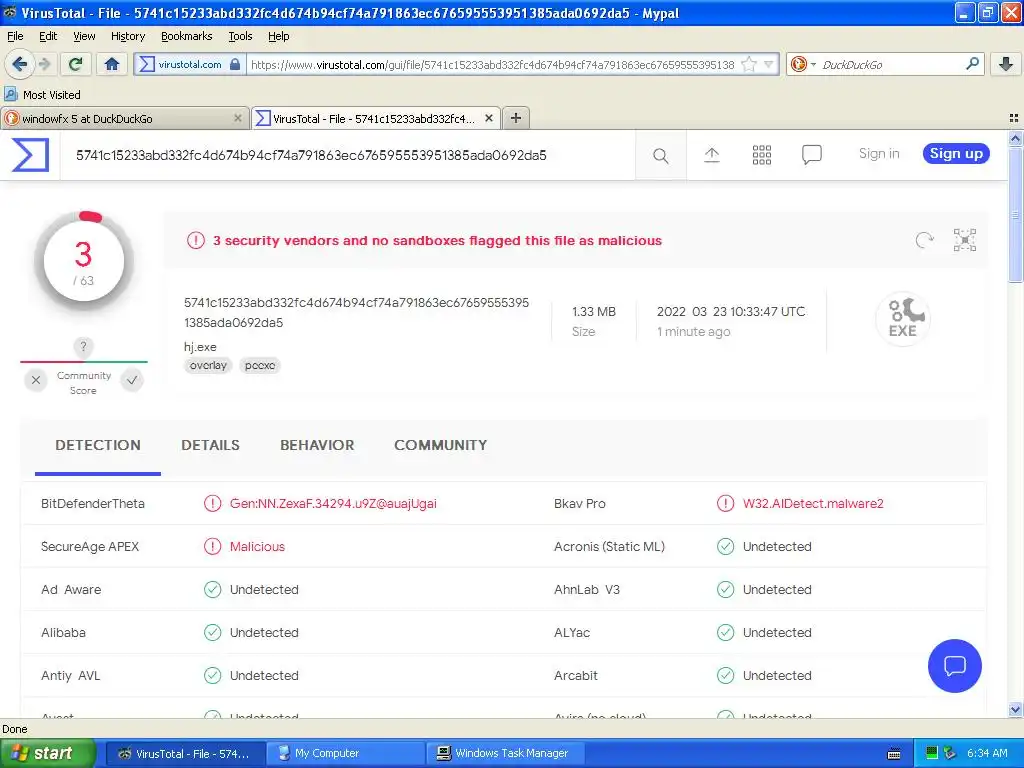
Task: Open the Most Visited bookmarks folder
Action: coord(43,95)
